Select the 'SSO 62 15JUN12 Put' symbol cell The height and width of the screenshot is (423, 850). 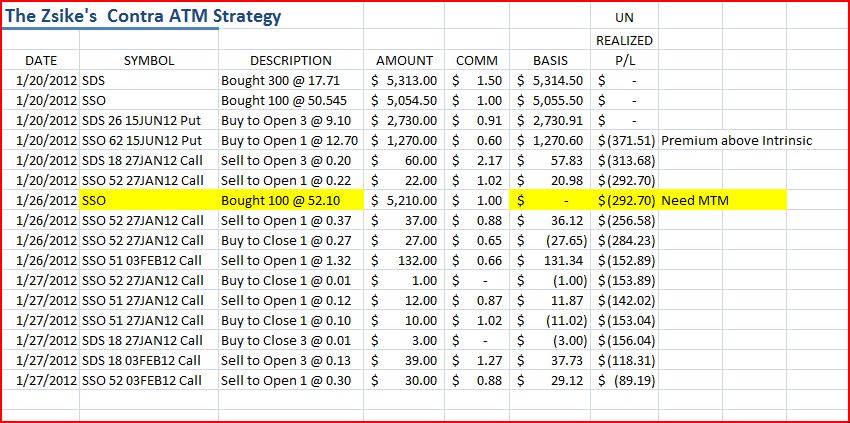tap(149, 140)
